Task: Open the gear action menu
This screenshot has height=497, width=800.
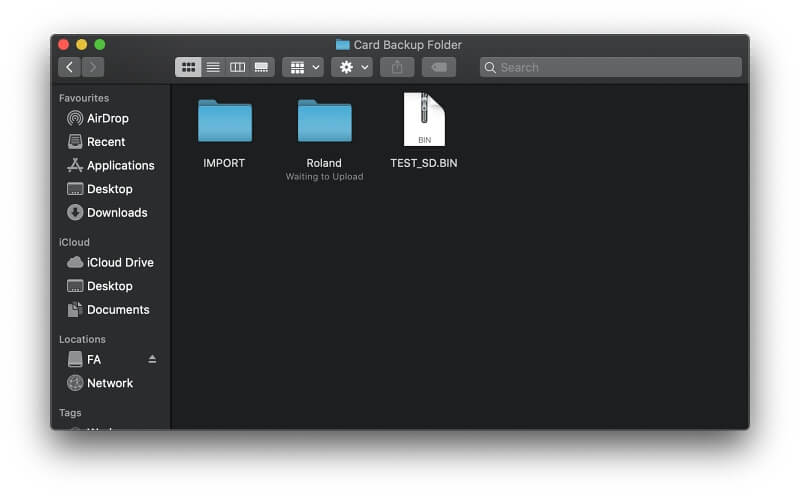Action: coord(352,67)
